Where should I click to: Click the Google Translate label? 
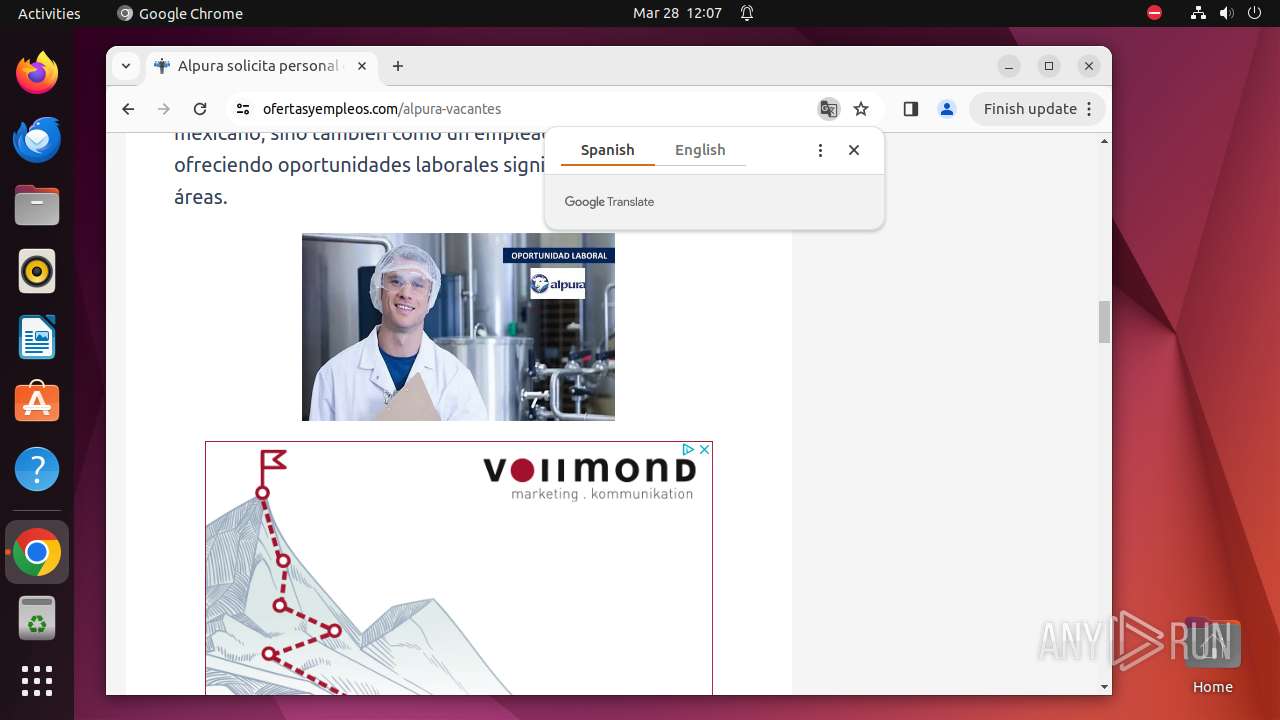(x=609, y=202)
